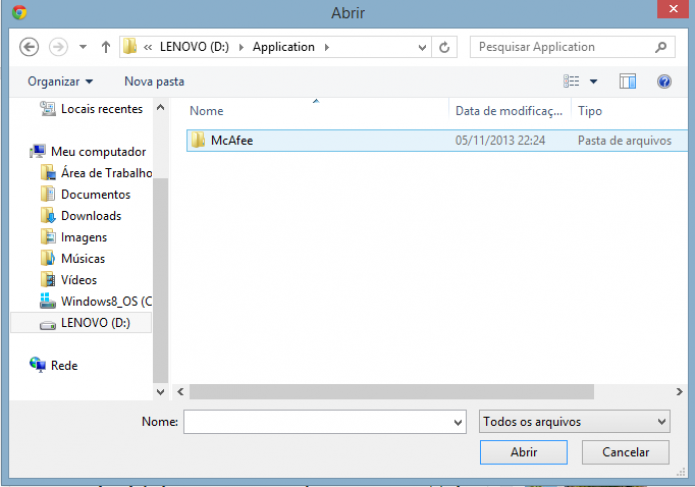
Task: Click the Nome file name input field
Action: [x=325, y=422]
